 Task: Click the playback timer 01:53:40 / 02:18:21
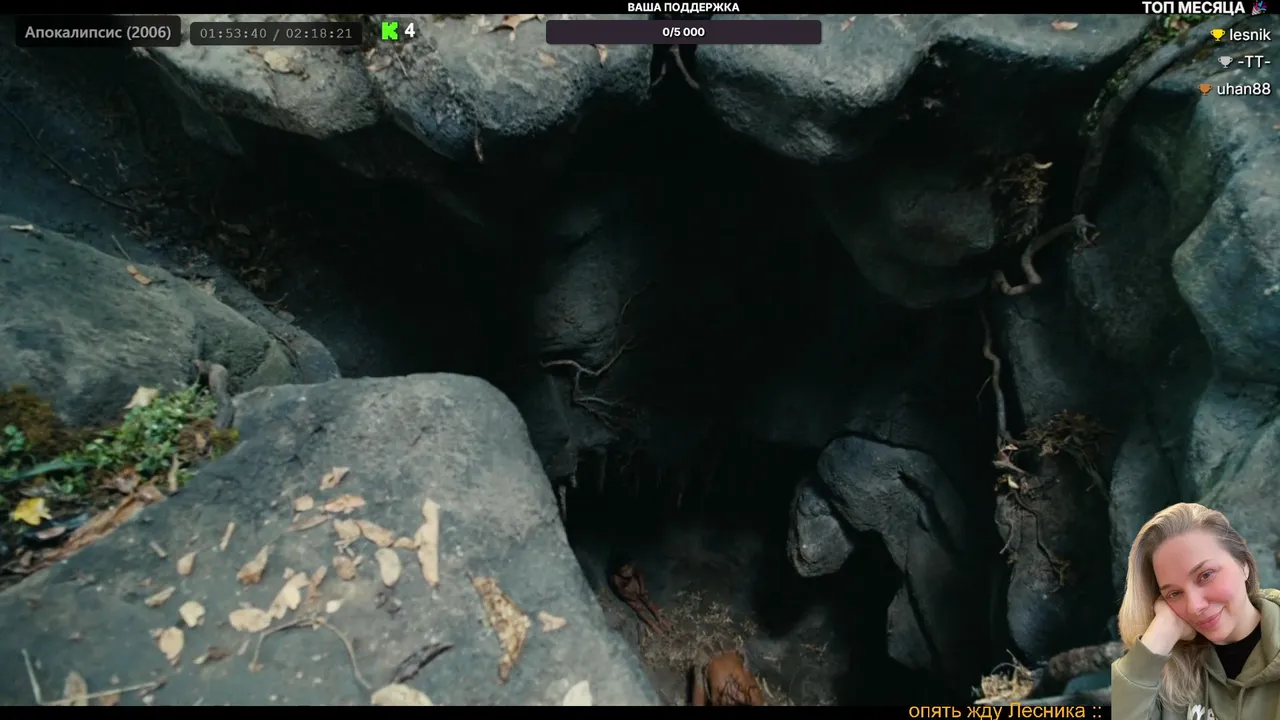tap(276, 33)
